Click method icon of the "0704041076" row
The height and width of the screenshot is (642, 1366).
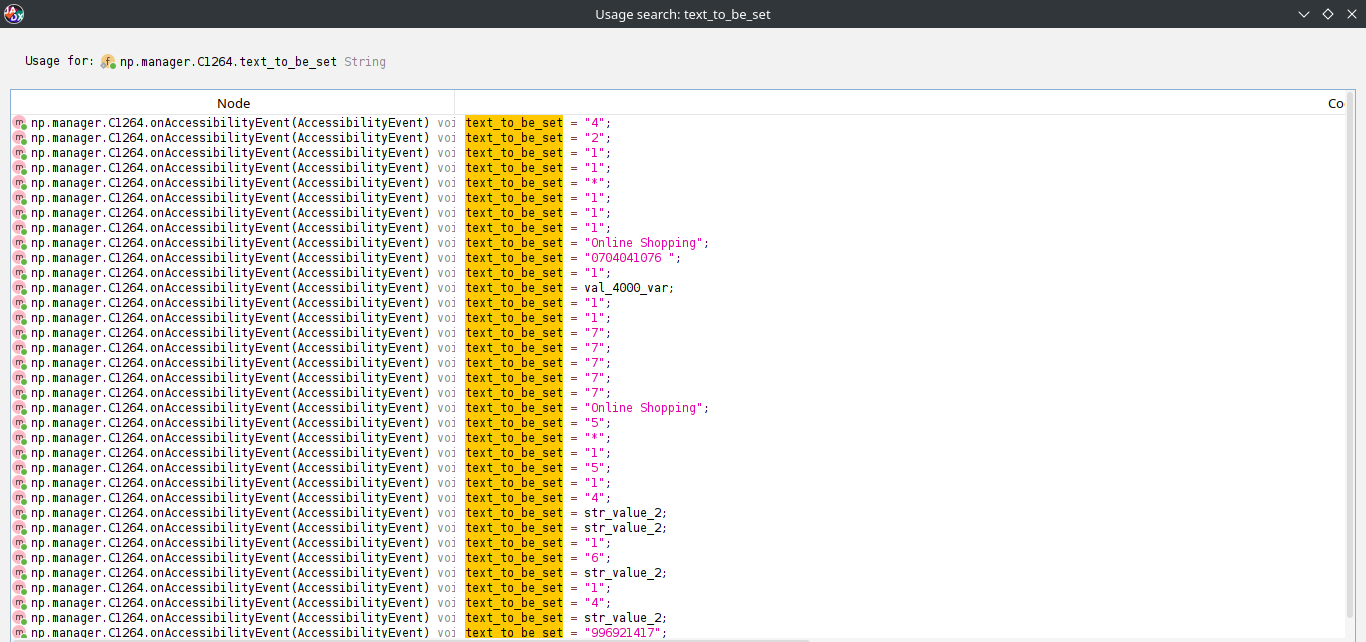tap(20, 258)
